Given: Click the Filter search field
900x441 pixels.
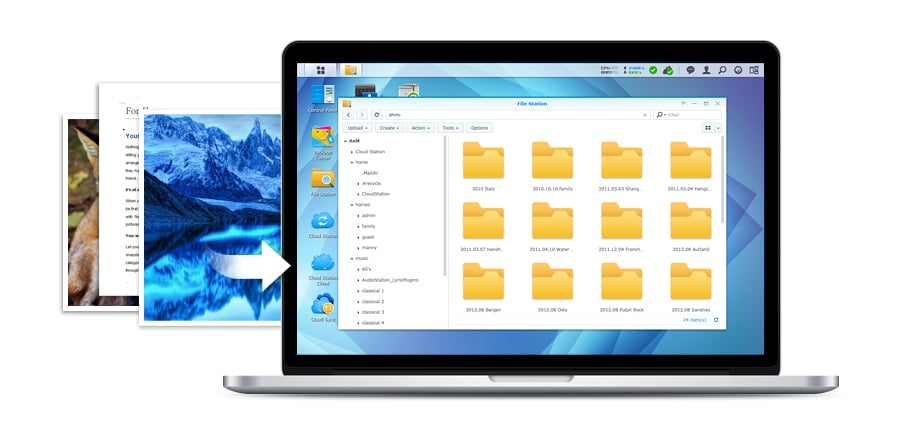Looking at the screenshot, I should pos(690,115).
